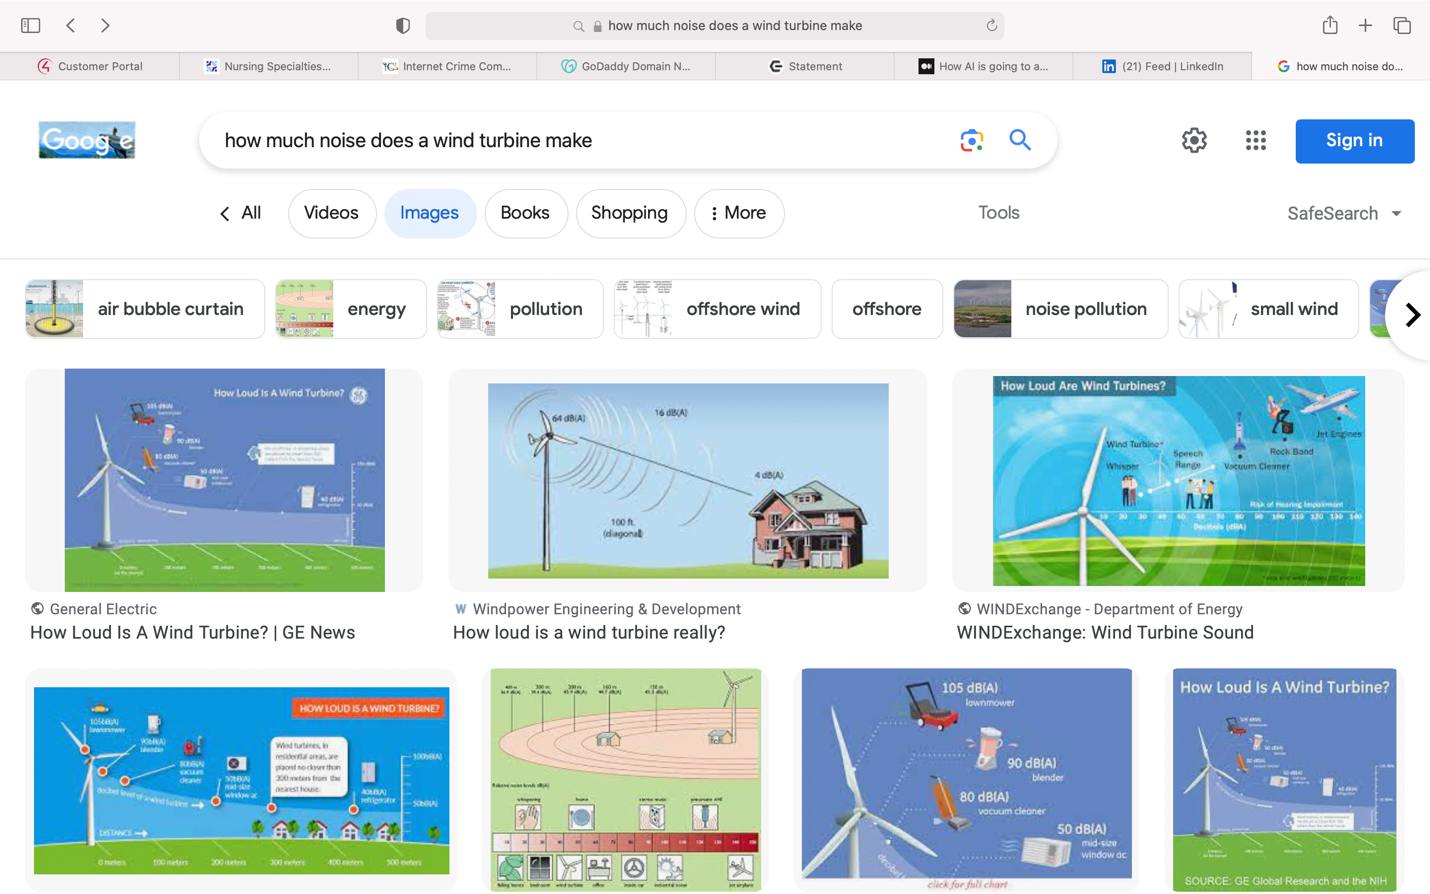This screenshot has height=894, width=1430.
Task: Switch to Internet Crime Com... tab
Action: click(x=447, y=66)
